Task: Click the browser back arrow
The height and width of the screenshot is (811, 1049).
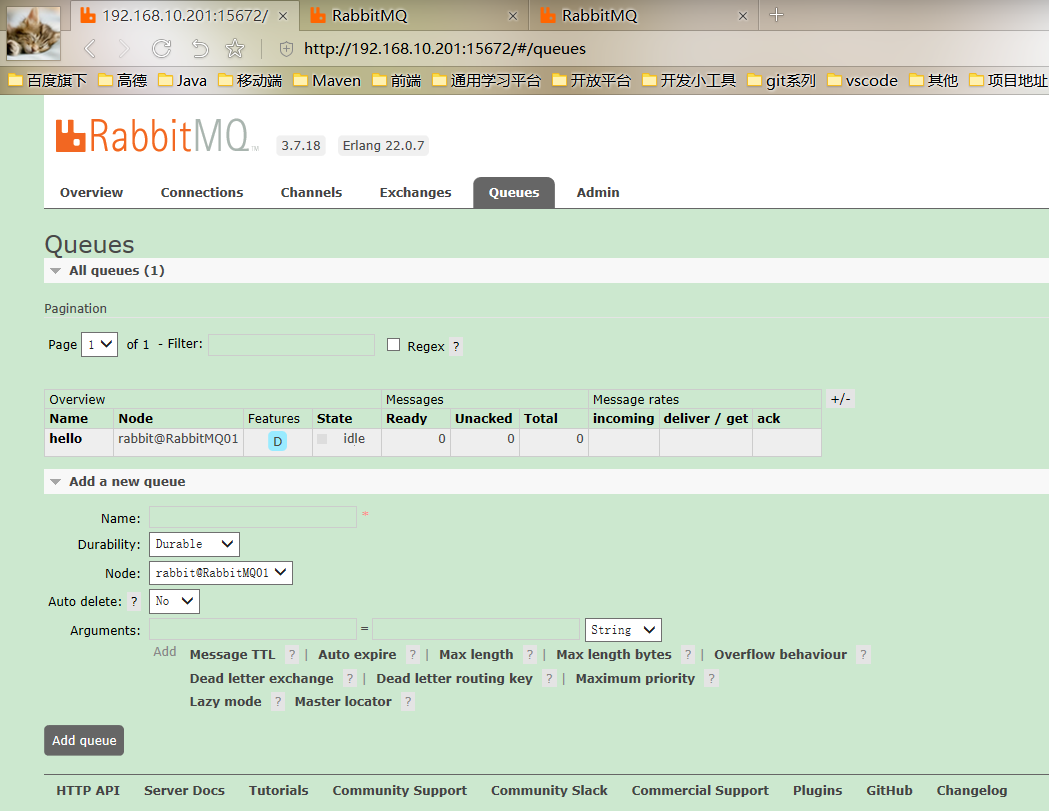Action: pos(90,49)
